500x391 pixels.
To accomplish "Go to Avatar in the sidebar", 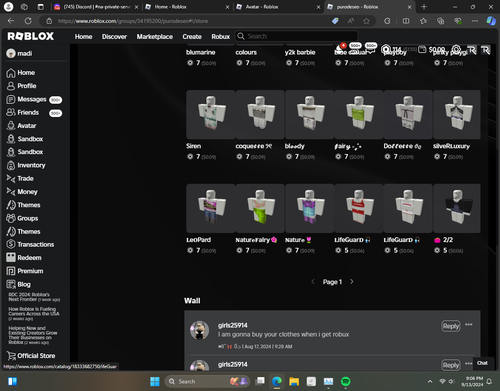I will pos(21,126).
